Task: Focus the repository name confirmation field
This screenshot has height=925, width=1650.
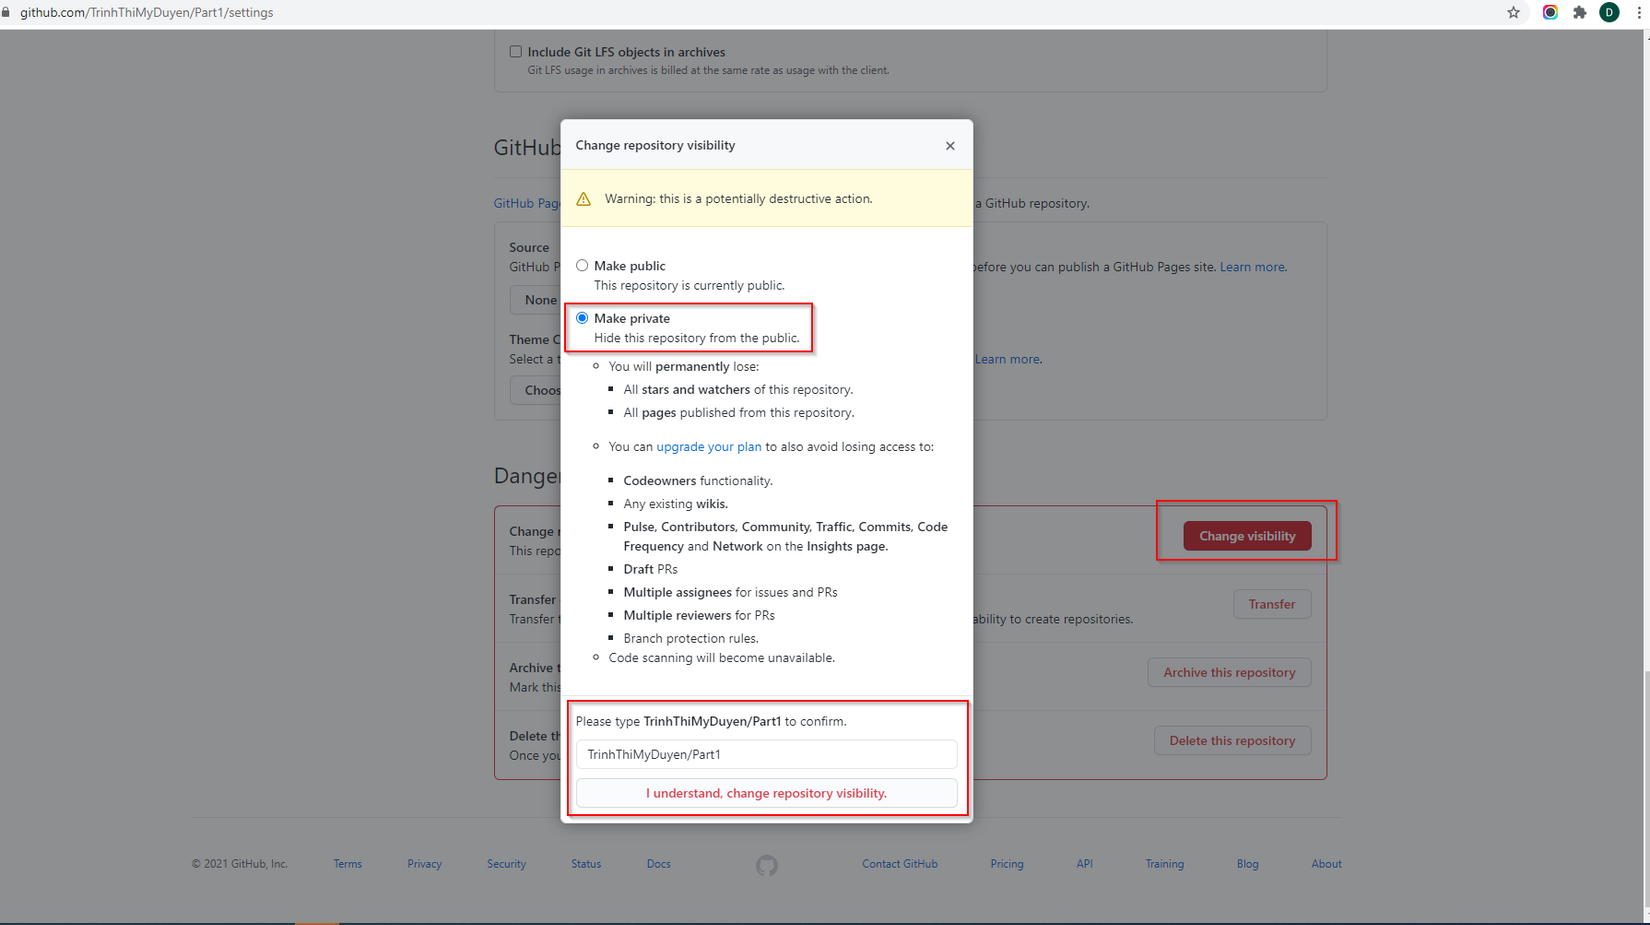Action: pos(766,754)
